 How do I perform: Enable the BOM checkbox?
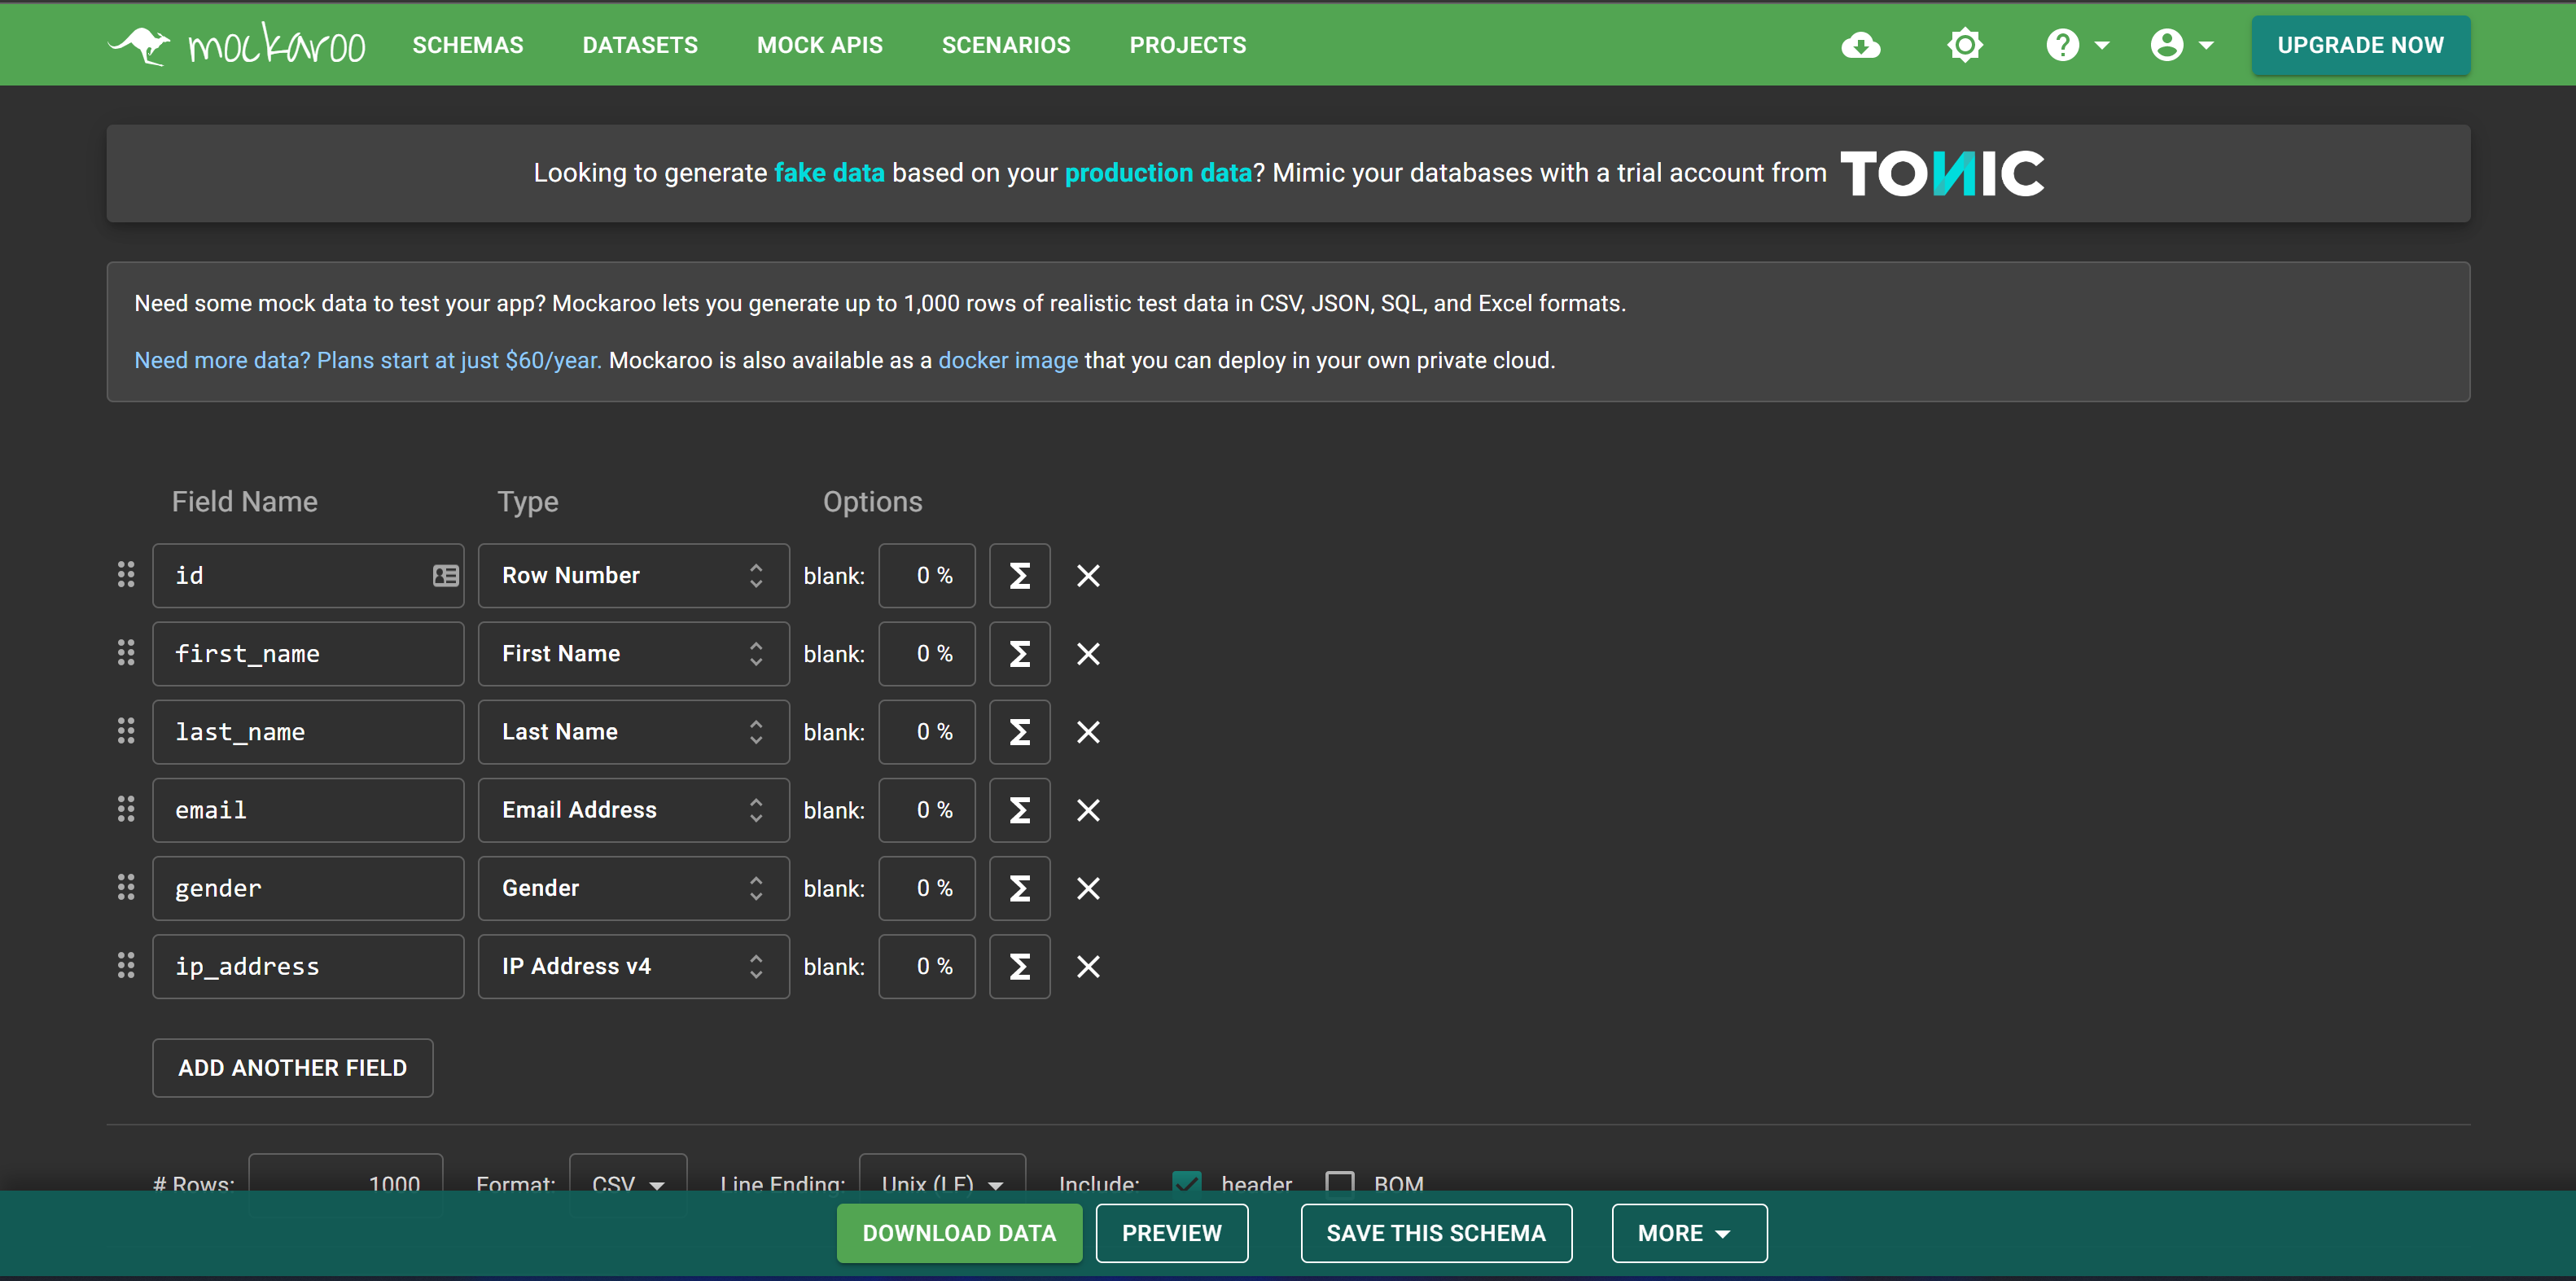pos(1339,1182)
